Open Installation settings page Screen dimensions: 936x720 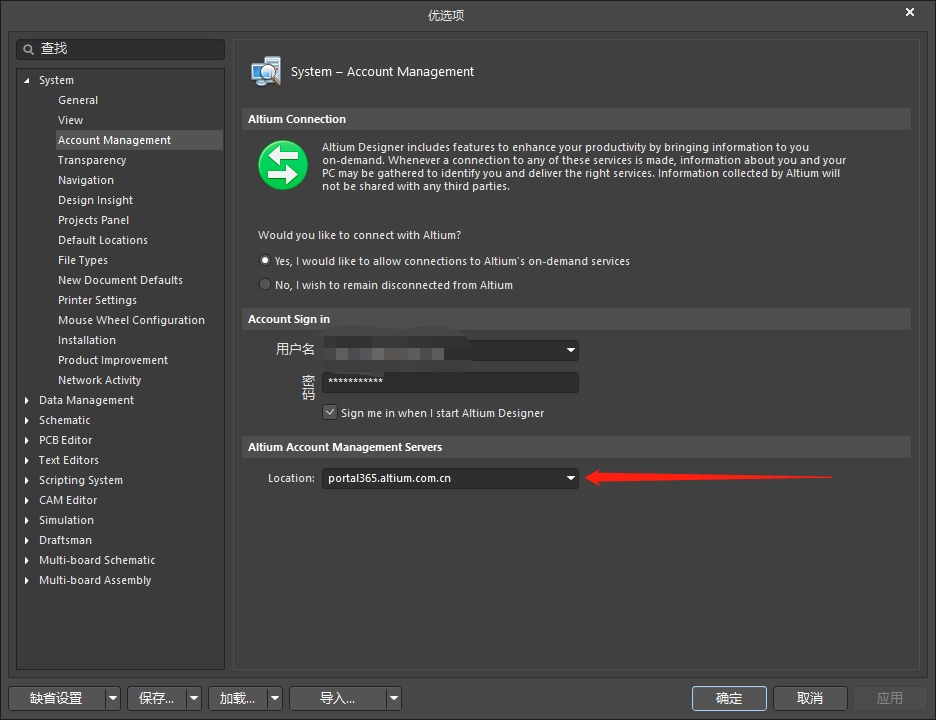[x=87, y=340]
